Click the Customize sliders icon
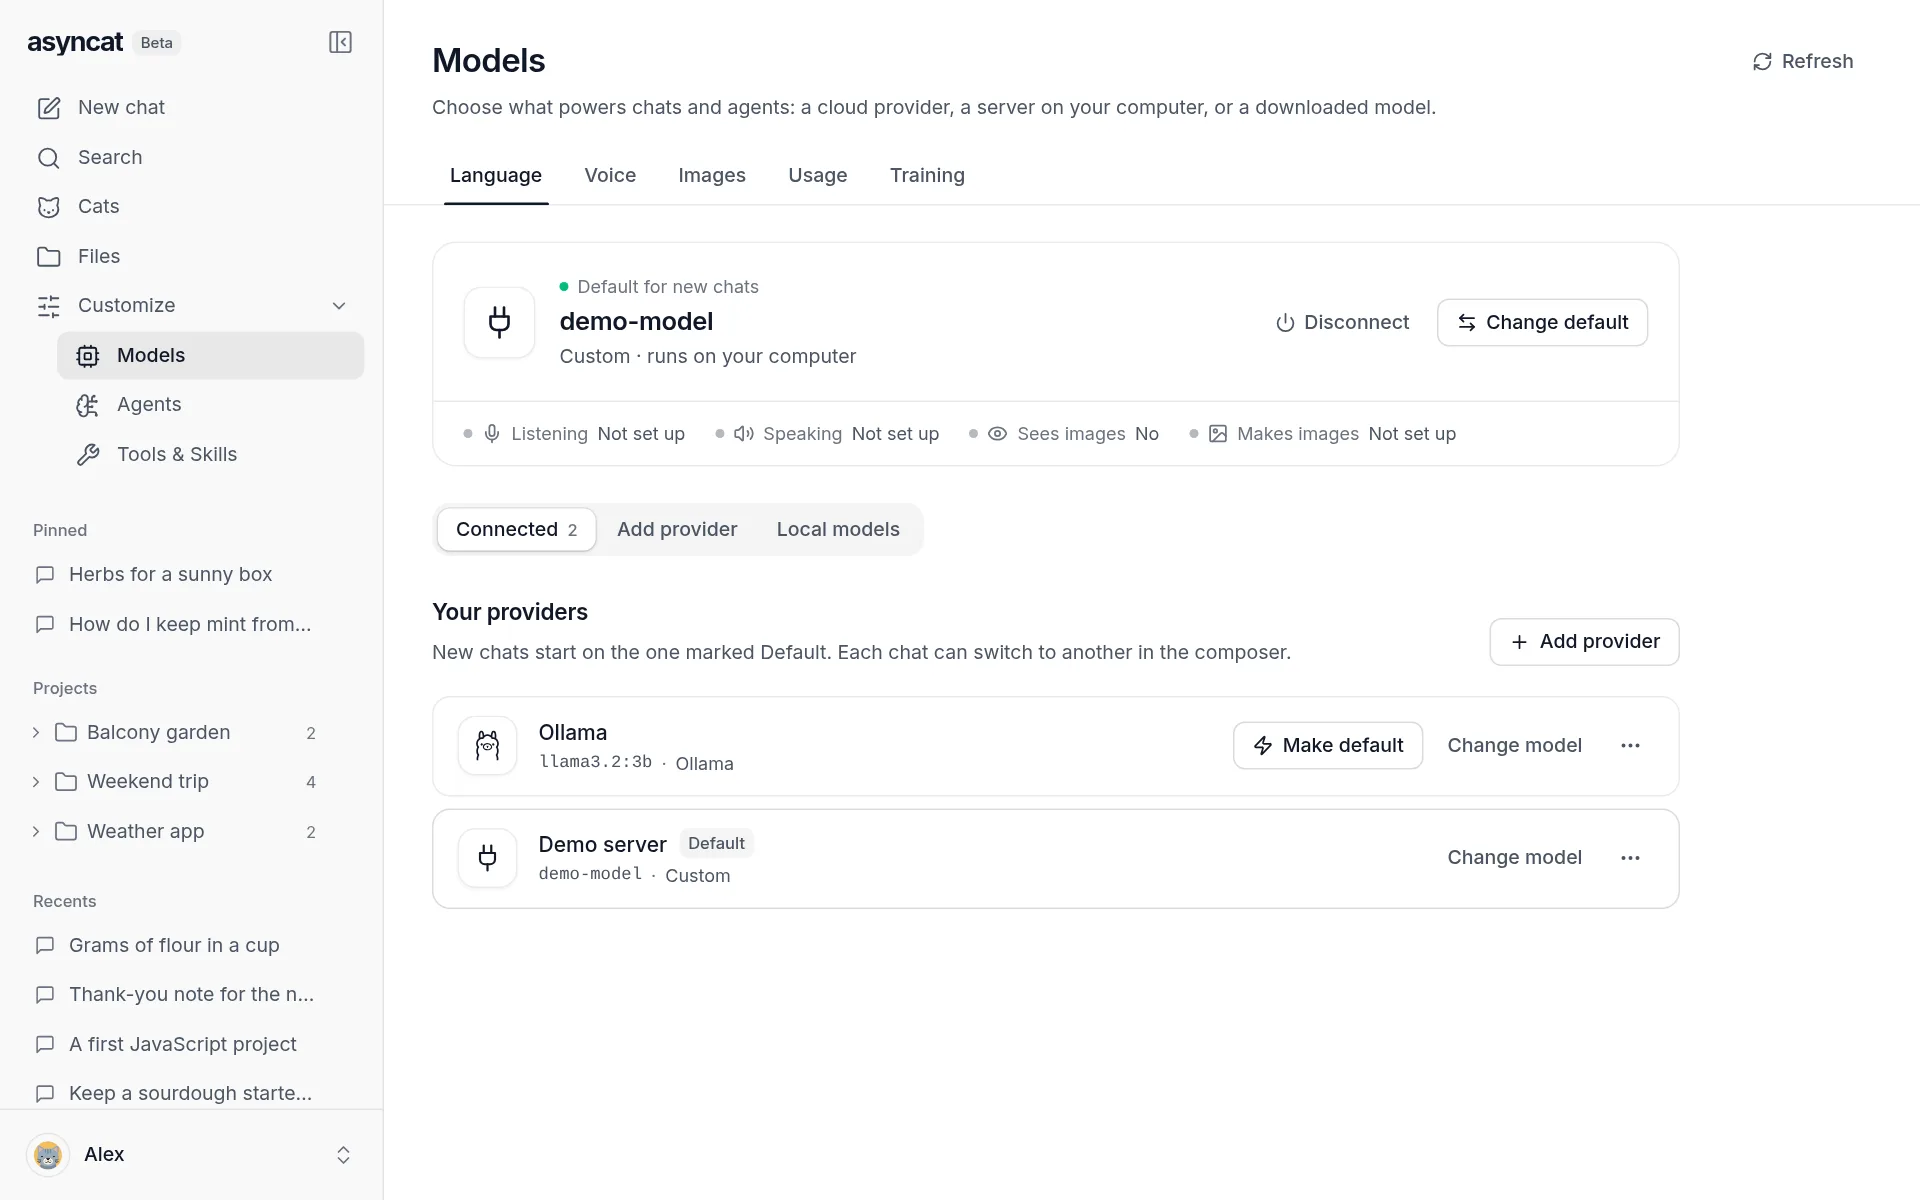This screenshot has width=1920, height=1200. [49, 306]
